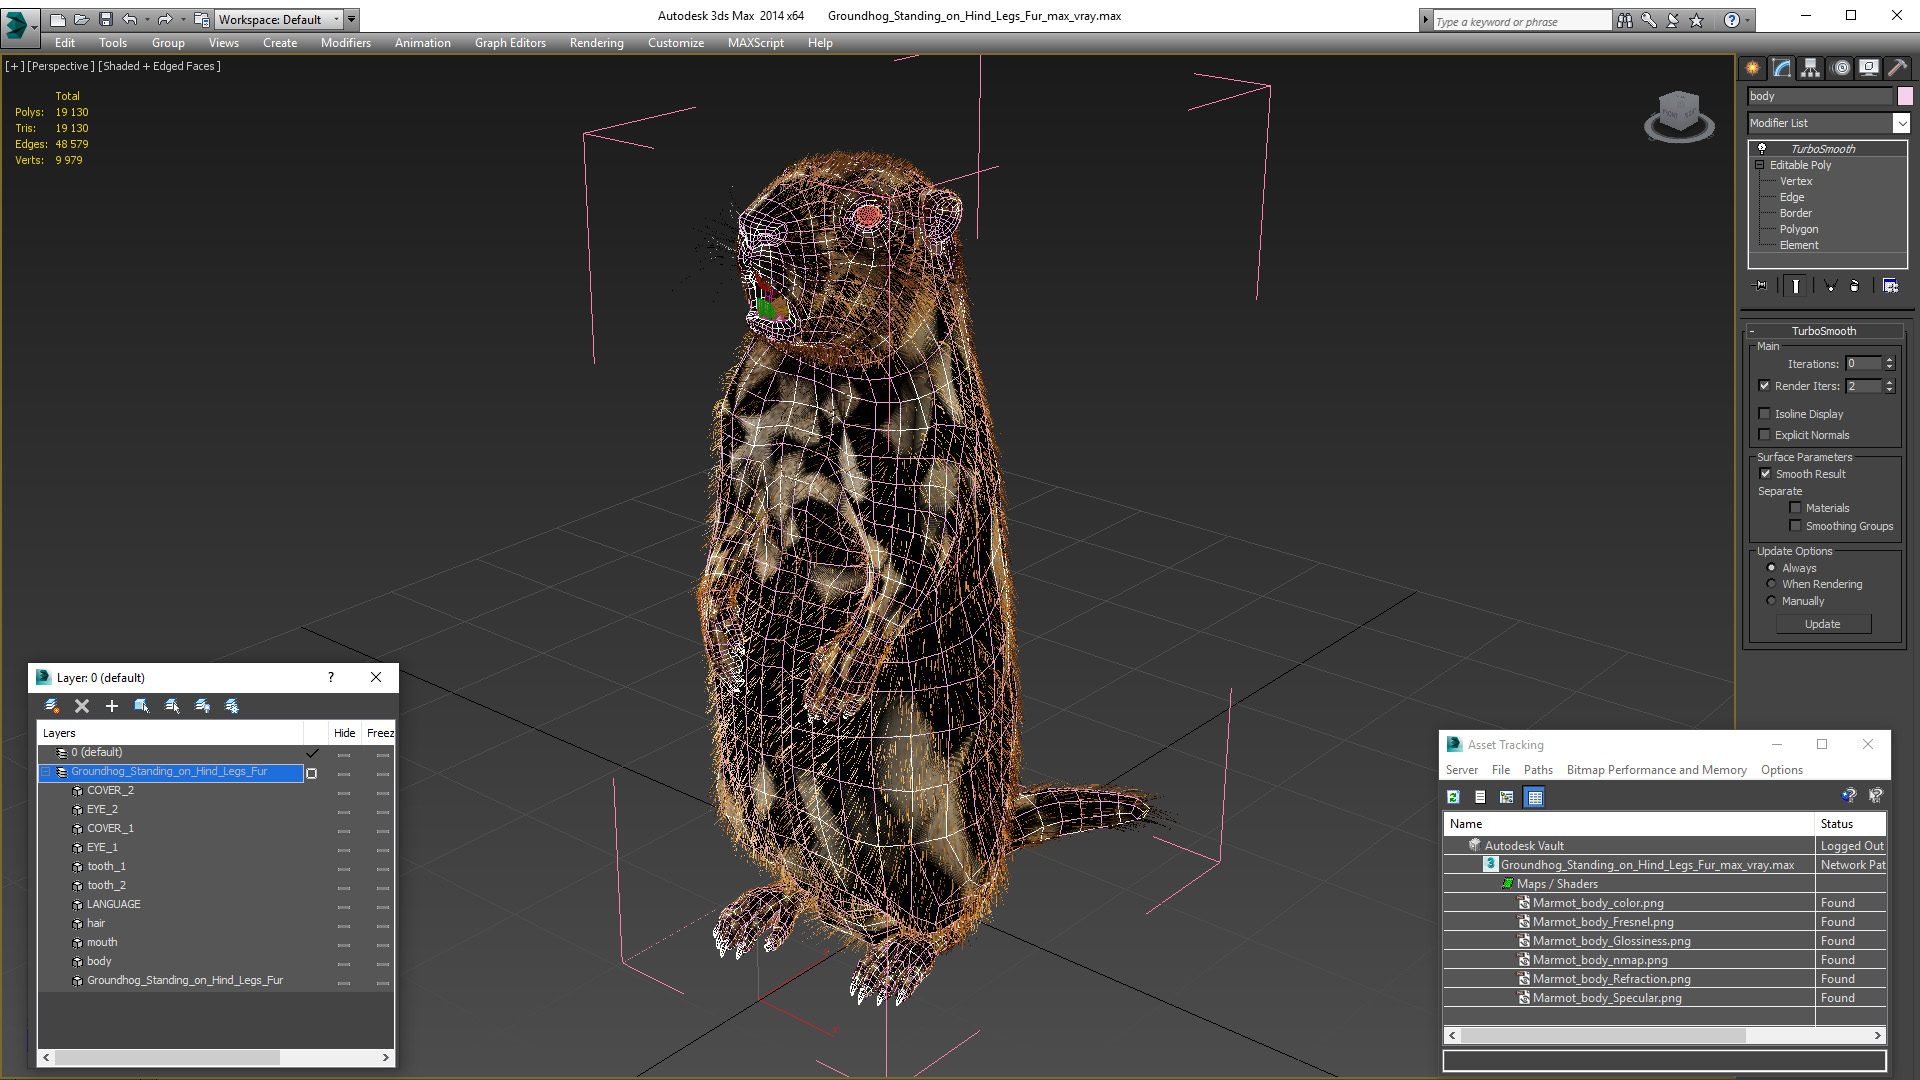Select the Marmot_body_nmap.png asset row
Image resolution: width=1920 pixels, height=1080 pixels.
click(x=1599, y=960)
